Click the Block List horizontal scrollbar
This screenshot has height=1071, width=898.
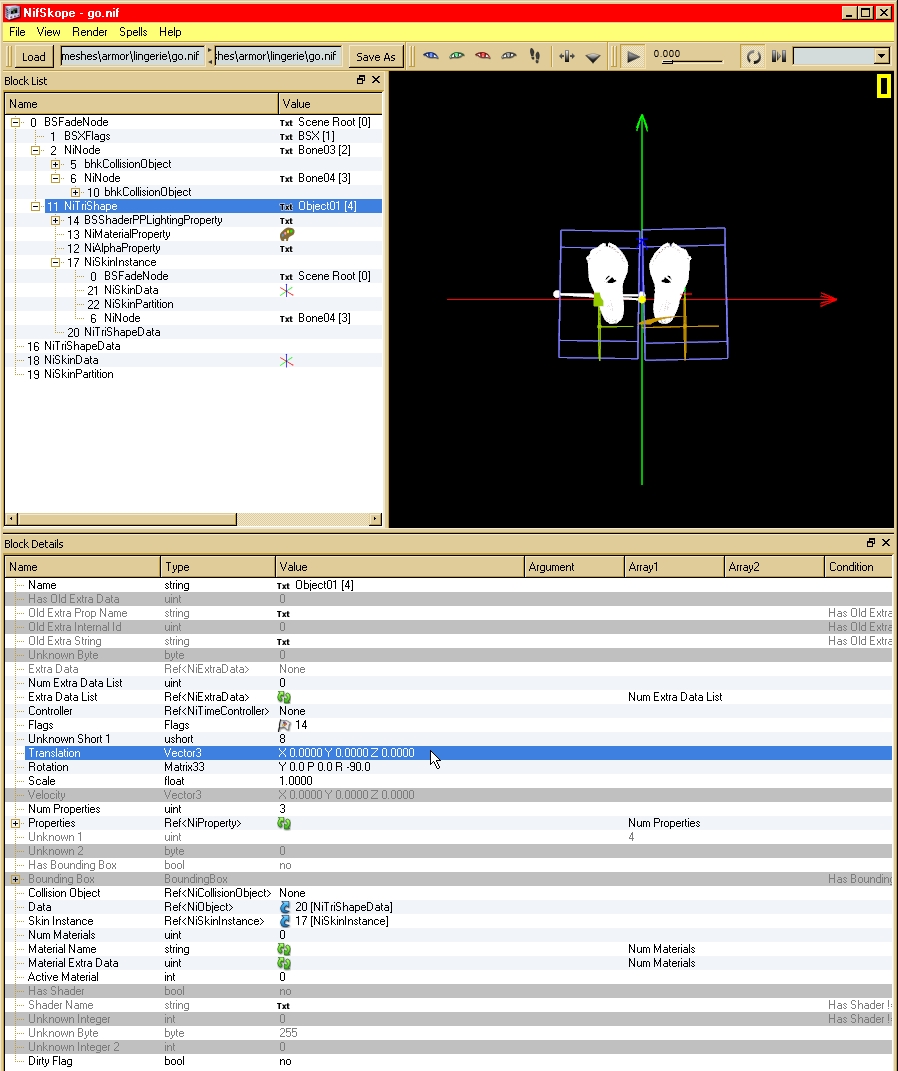tap(193, 519)
